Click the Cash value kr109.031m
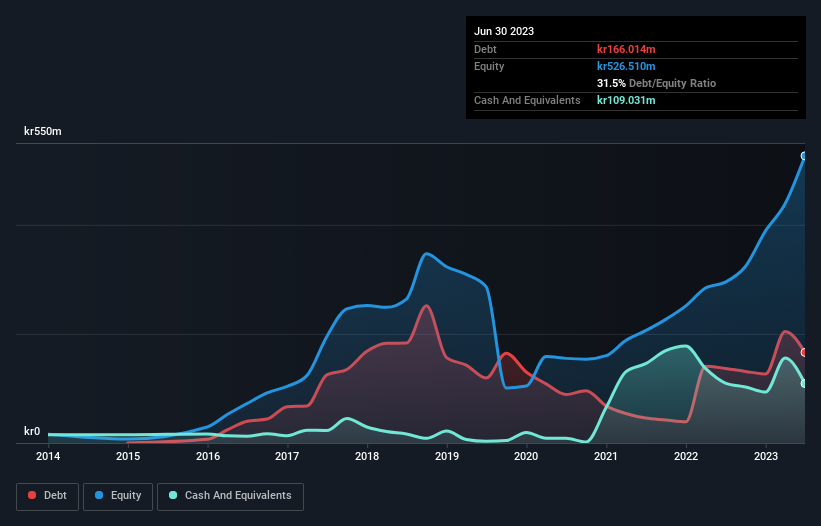The width and height of the screenshot is (821, 526). [626, 100]
